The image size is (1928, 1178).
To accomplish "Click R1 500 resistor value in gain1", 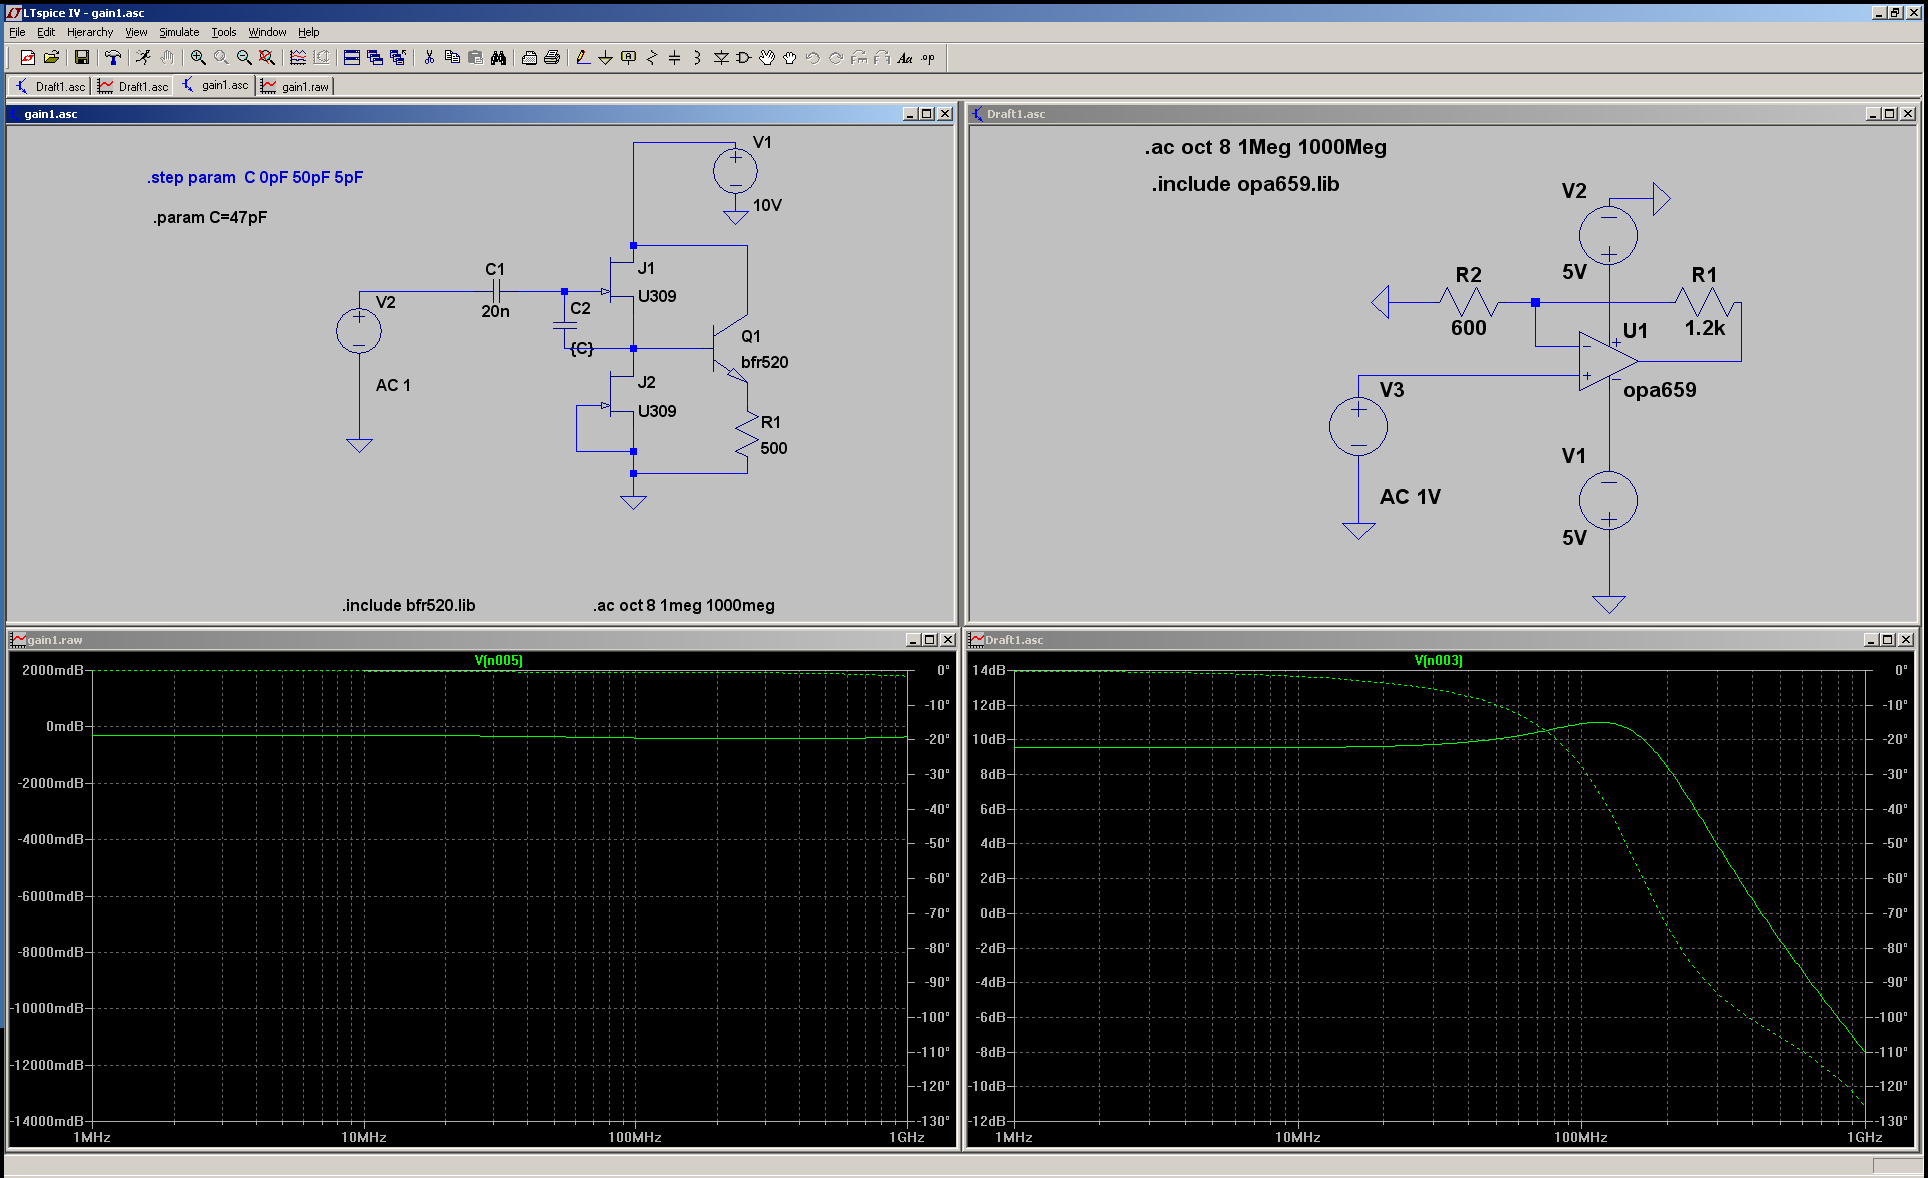I will (773, 448).
